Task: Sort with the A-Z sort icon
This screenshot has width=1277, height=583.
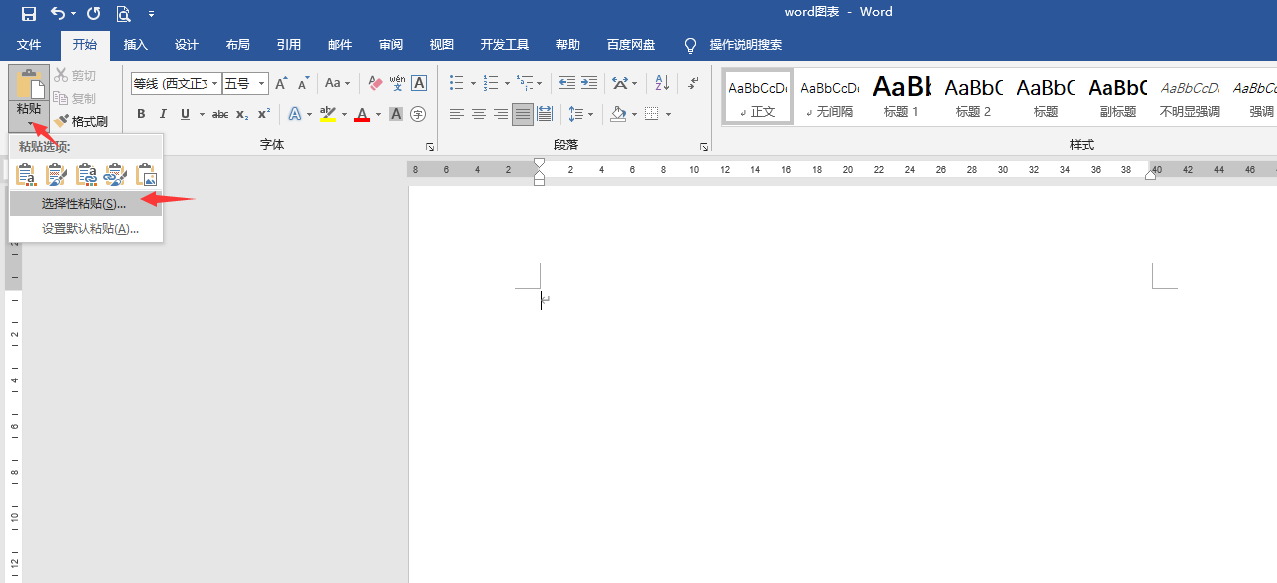Action: [x=662, y=83]
